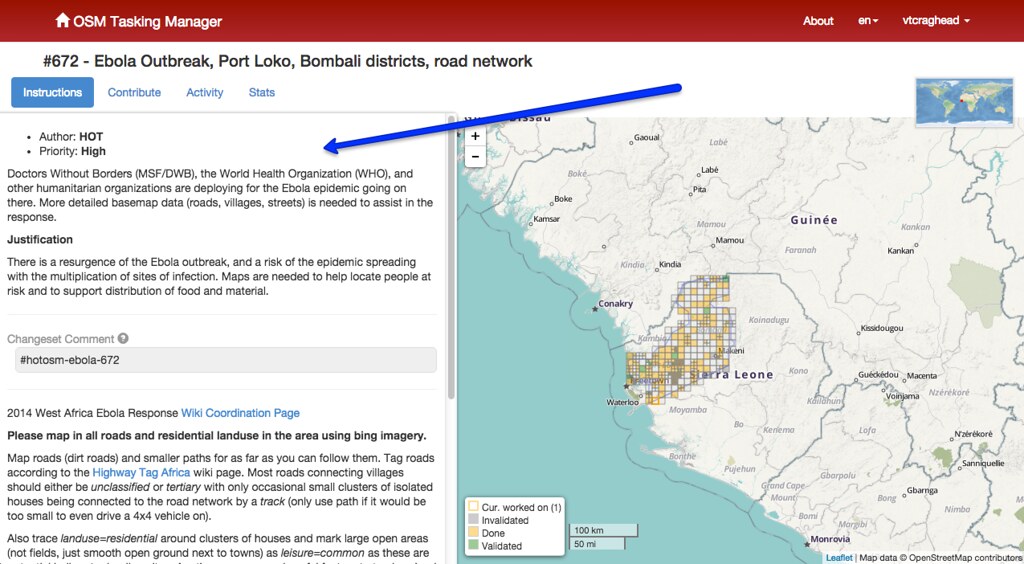Click the 100 km scale bar

pyautogui.click(x=603, y=530)
